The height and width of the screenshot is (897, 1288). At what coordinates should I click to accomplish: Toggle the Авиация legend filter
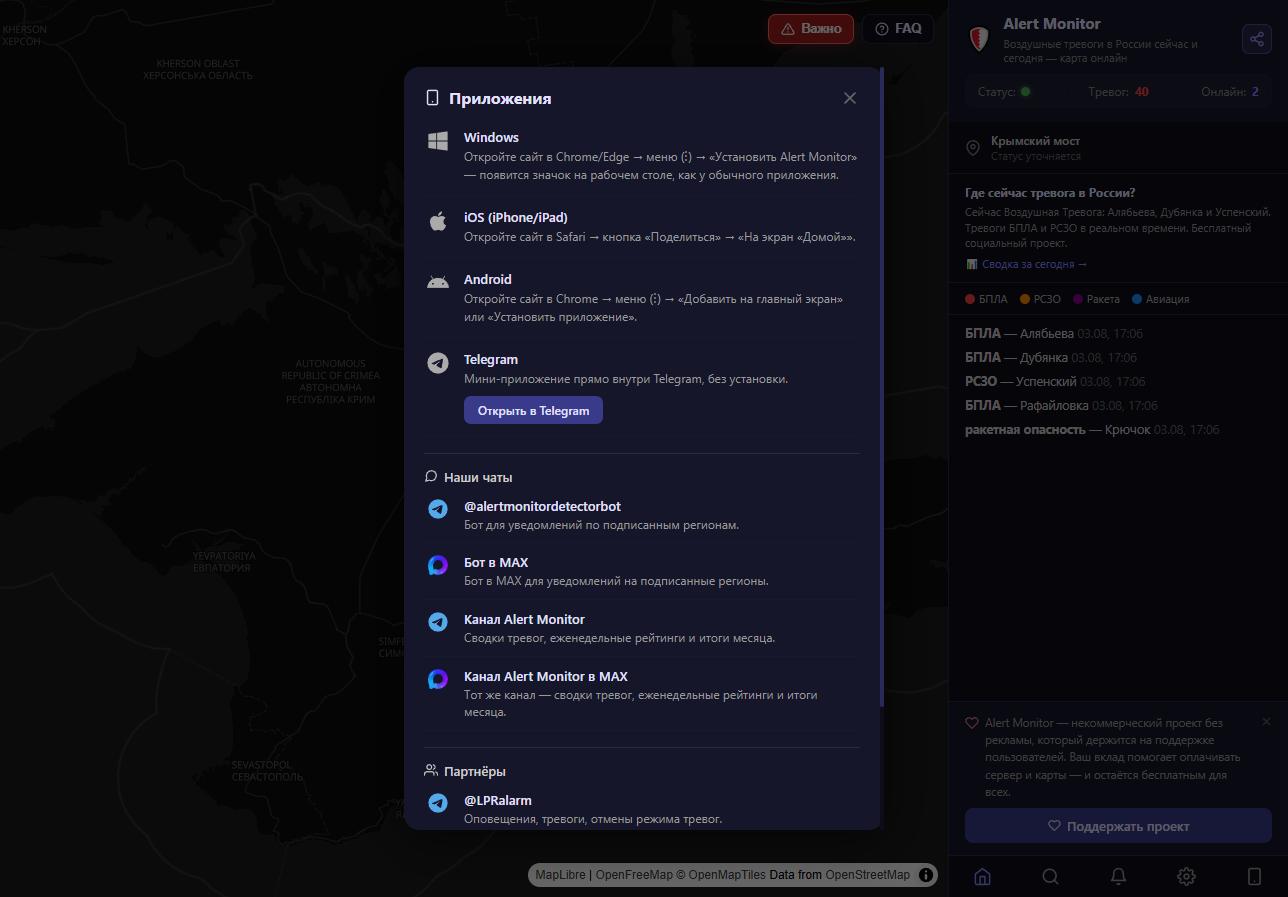pos(1160,299)
